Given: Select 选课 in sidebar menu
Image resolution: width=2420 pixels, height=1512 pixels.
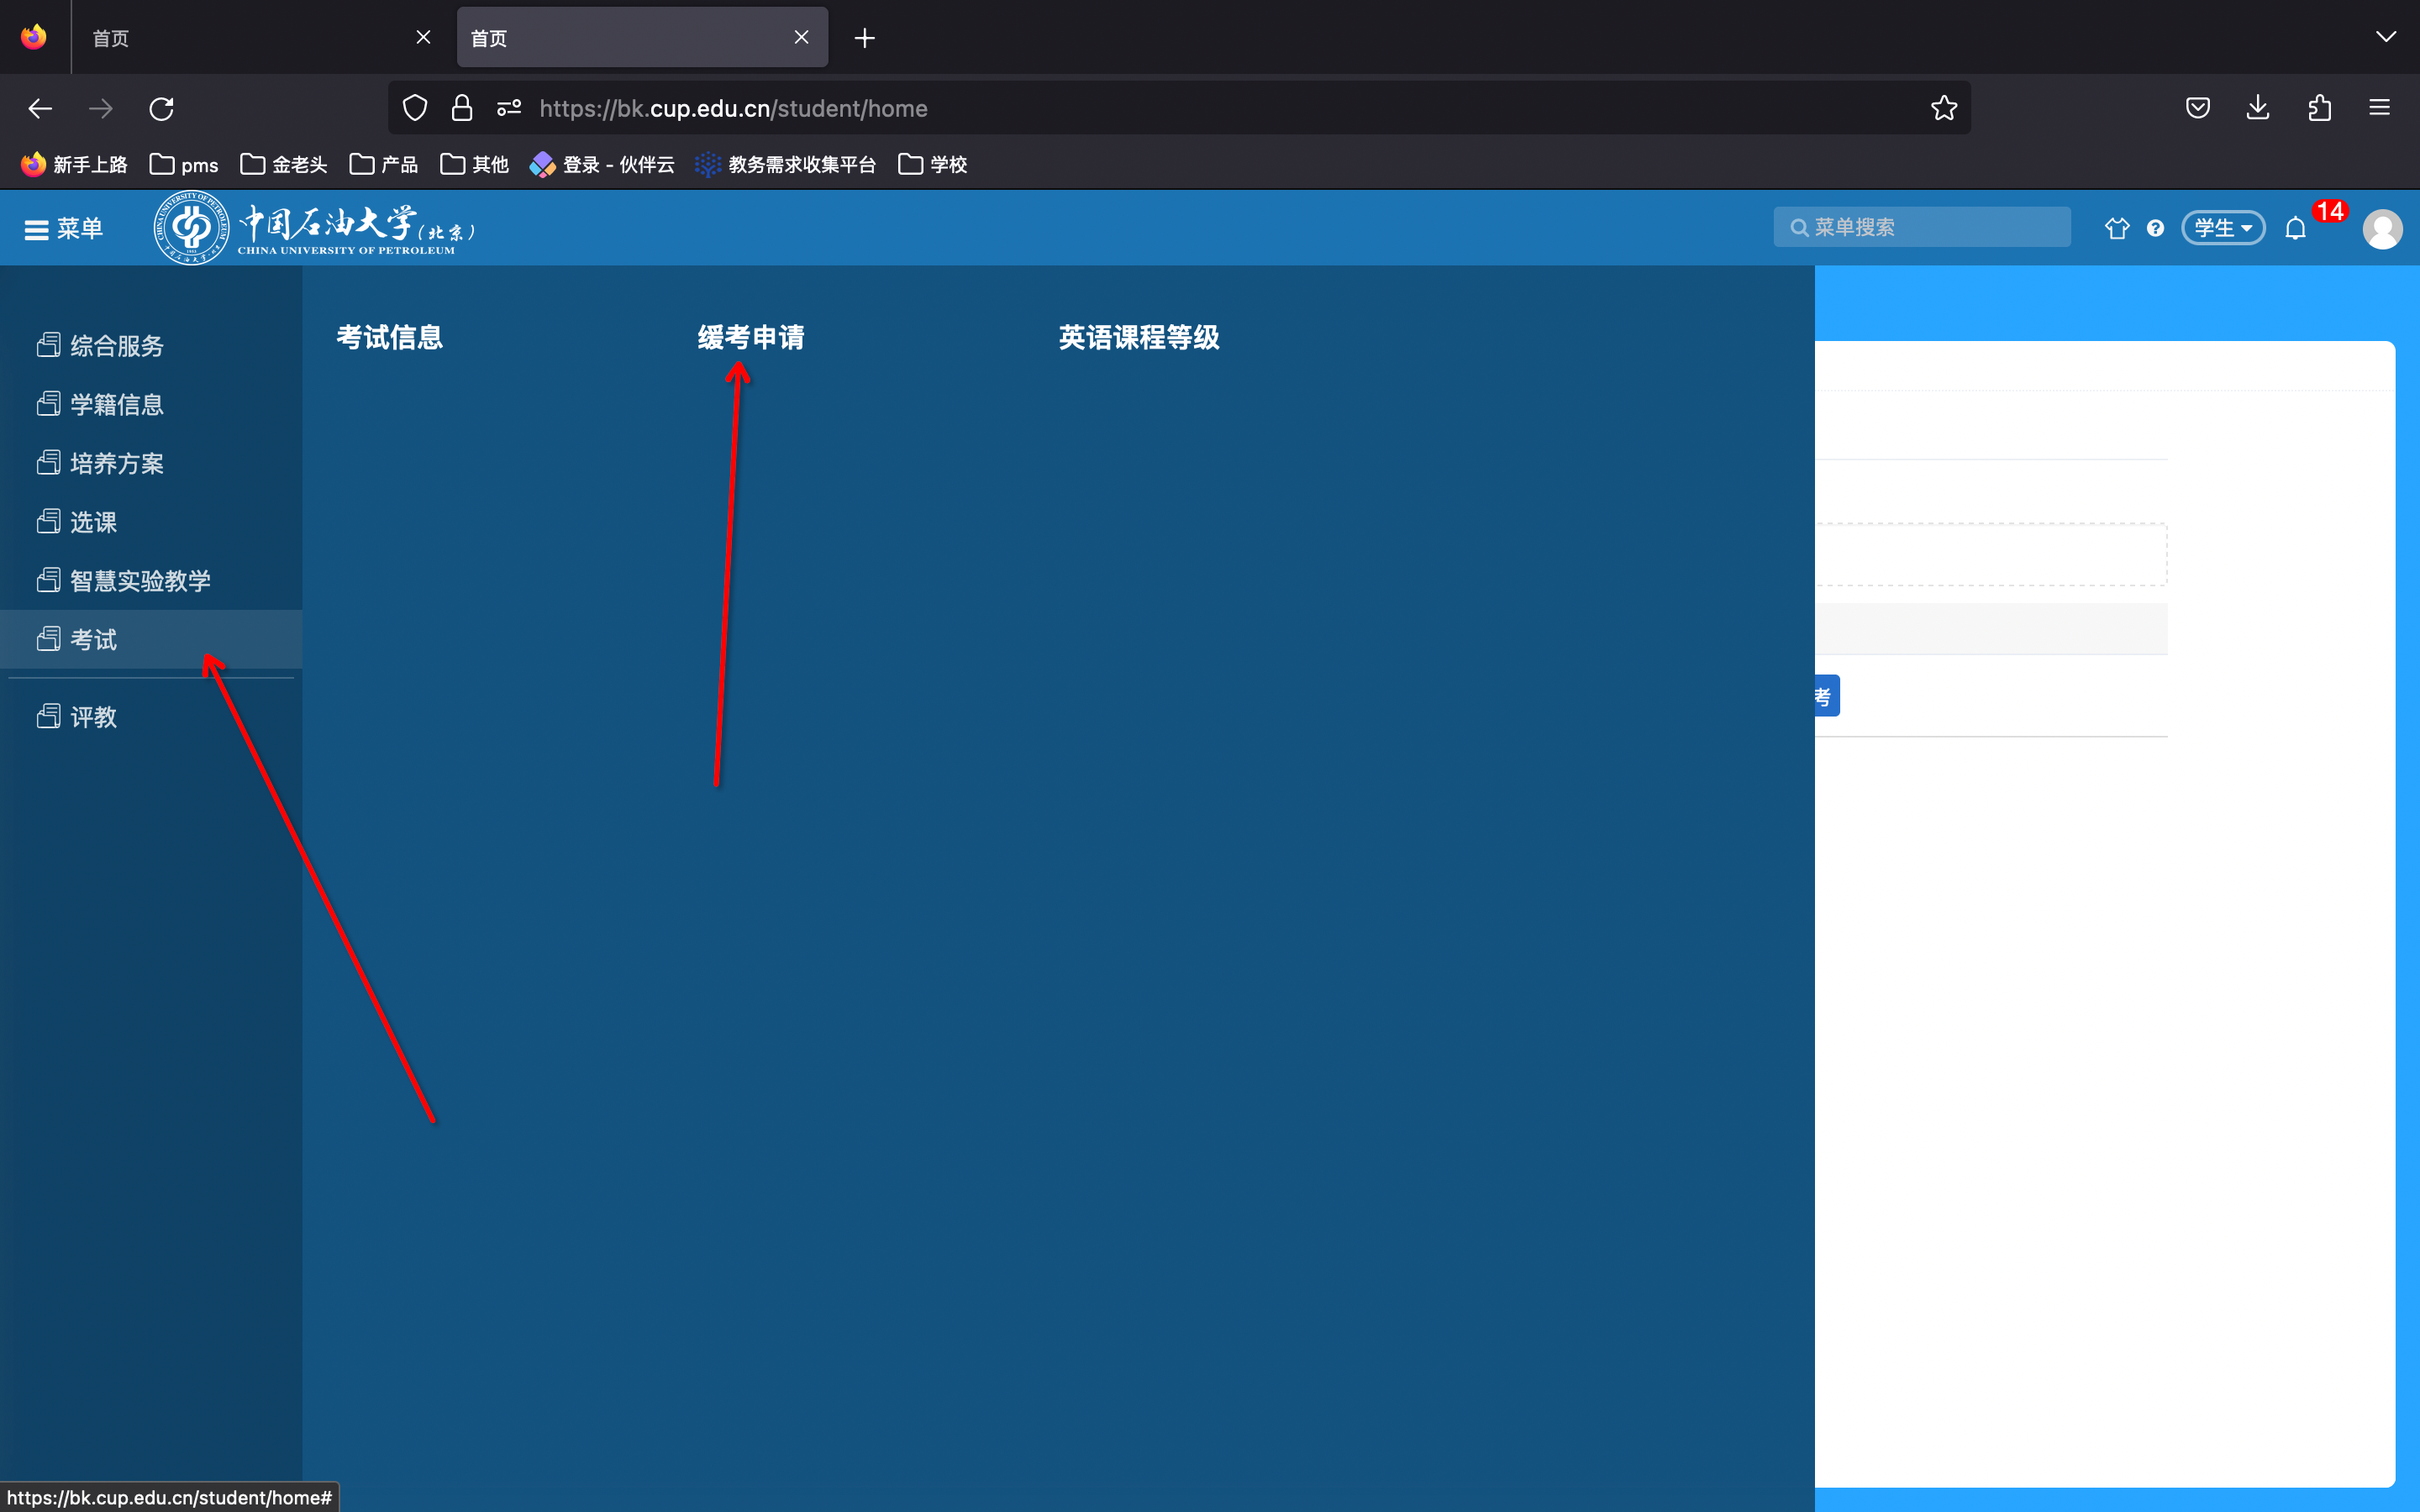Looking at the screenshot, I should [94, 522].
